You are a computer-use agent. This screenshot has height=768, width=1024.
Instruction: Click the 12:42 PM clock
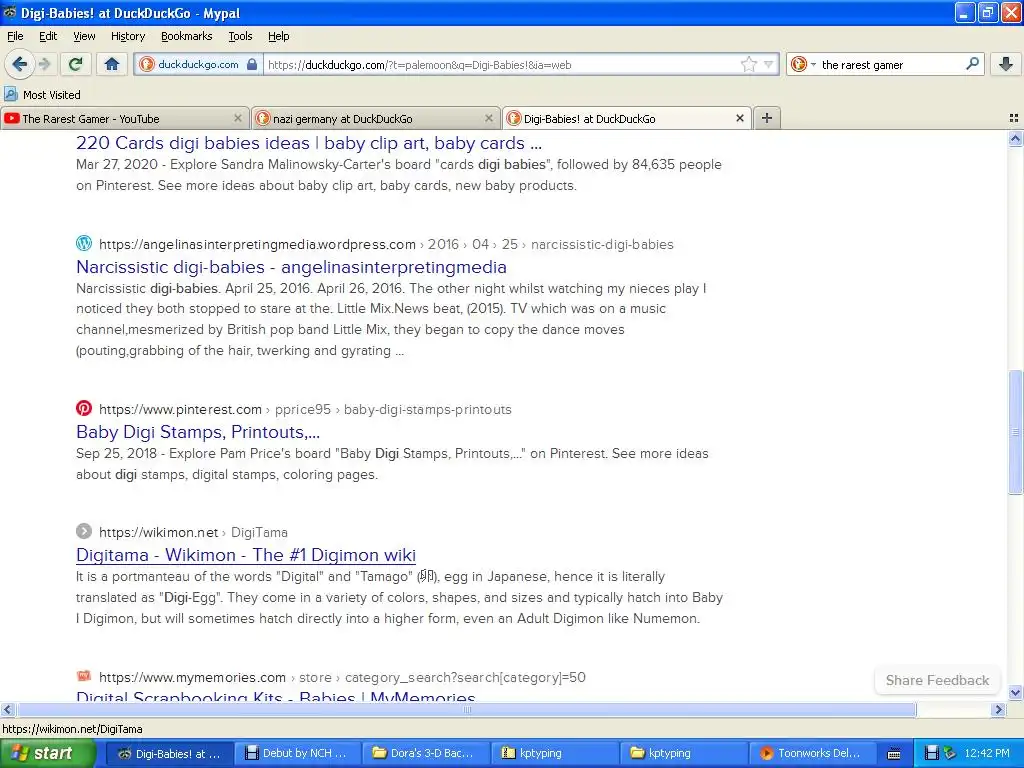tap(987, 753)
